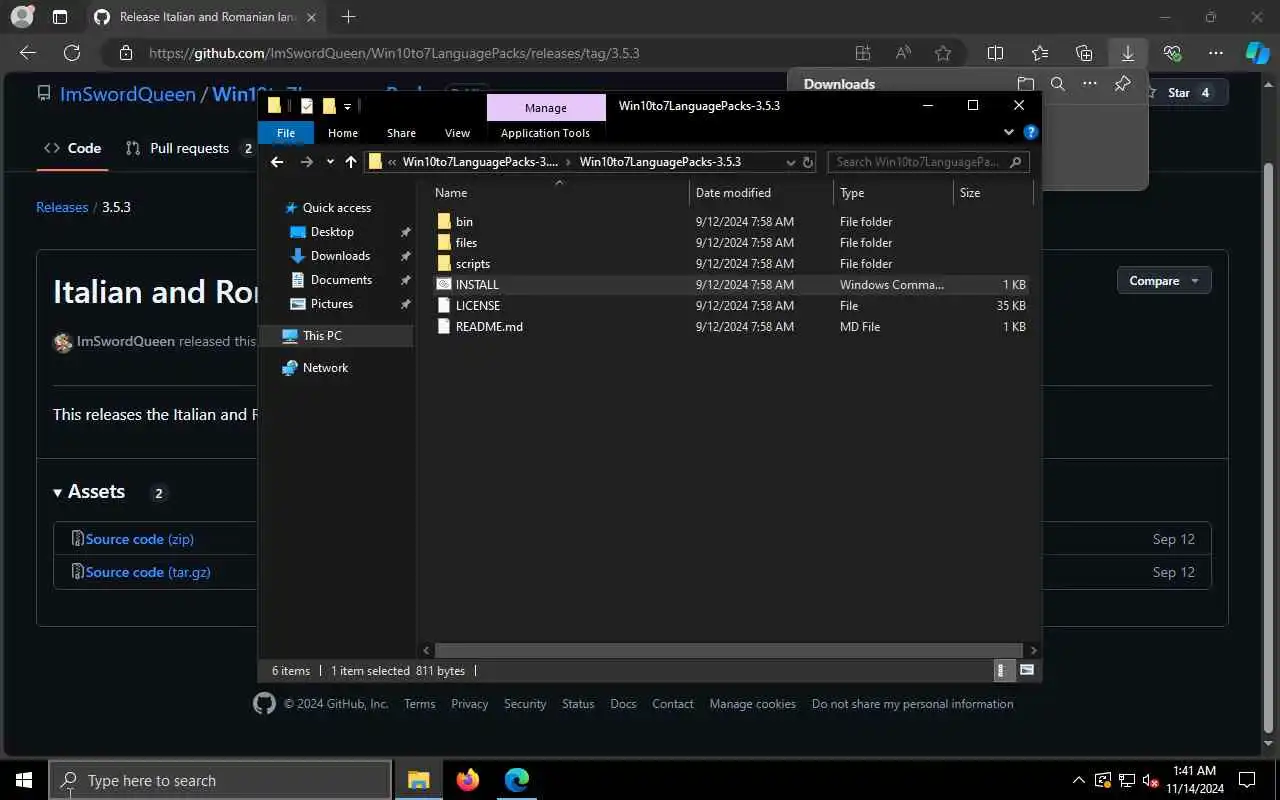Select the LICENSE file
Screen dimensions: 1280x800
(x=478, y=306)
